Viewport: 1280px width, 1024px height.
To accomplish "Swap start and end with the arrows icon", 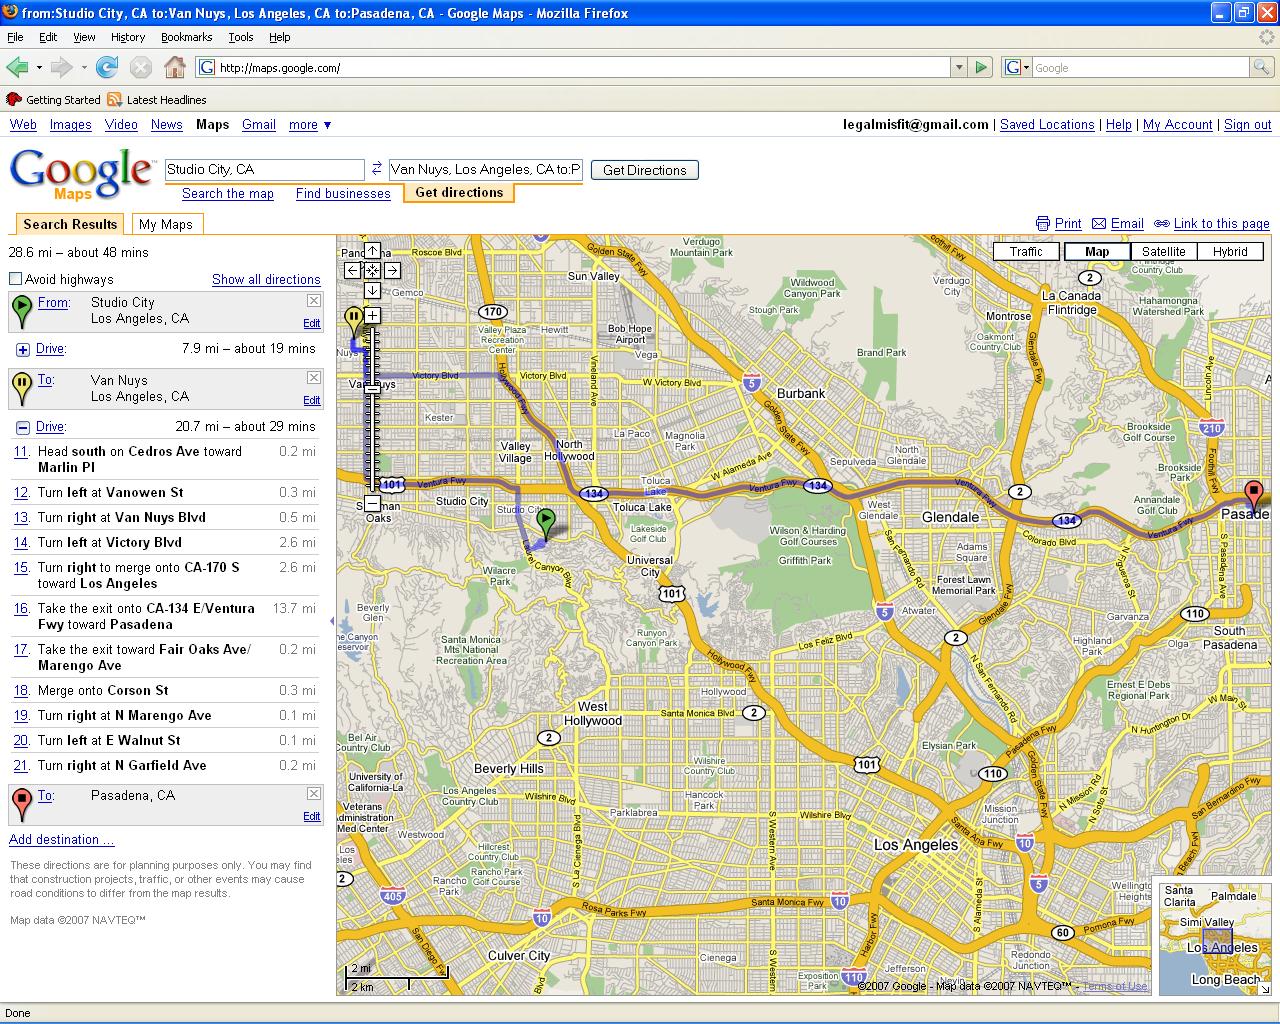I will [x=377, y=169].
